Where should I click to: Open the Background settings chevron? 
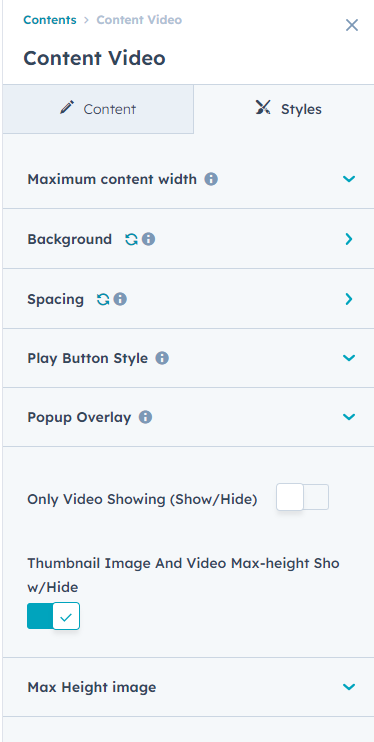349,239
